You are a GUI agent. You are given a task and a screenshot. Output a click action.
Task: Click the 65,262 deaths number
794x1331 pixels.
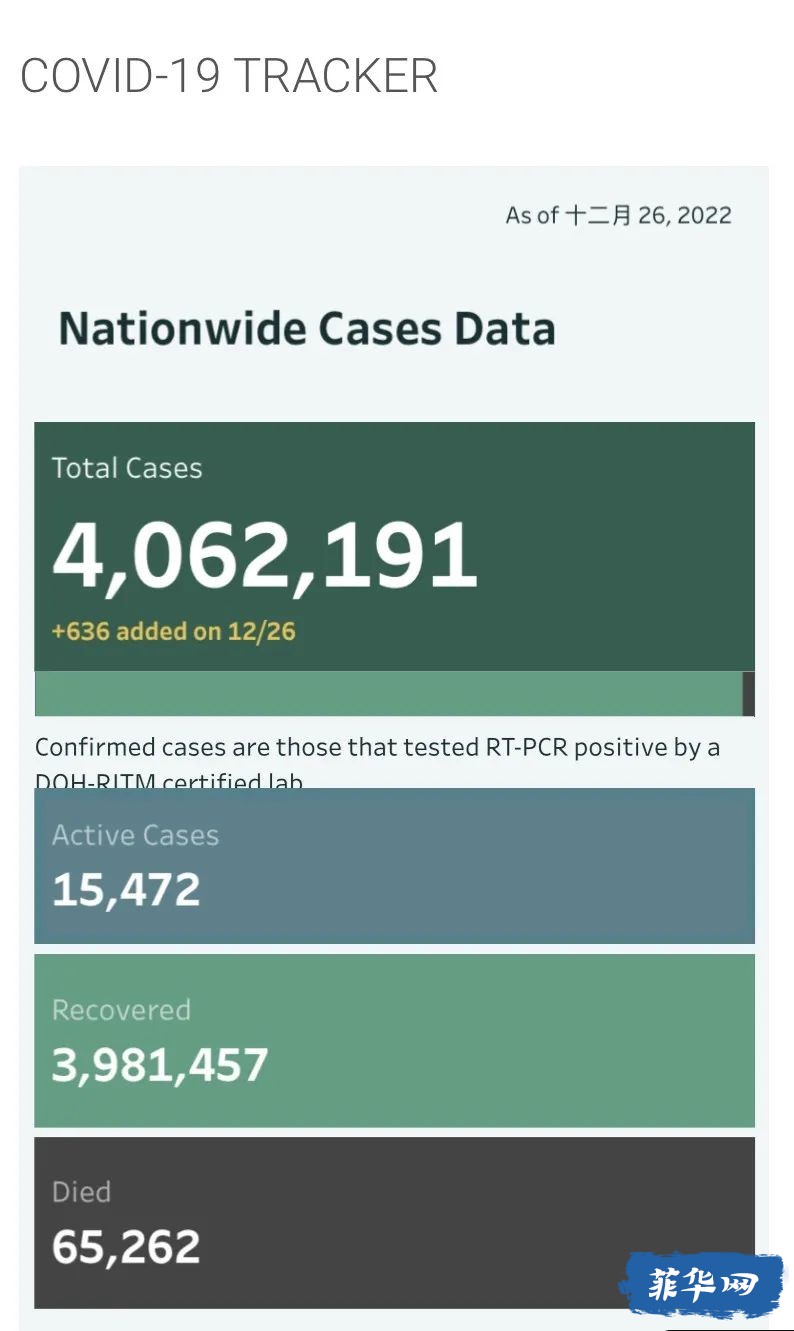(x=126, y=1247)
